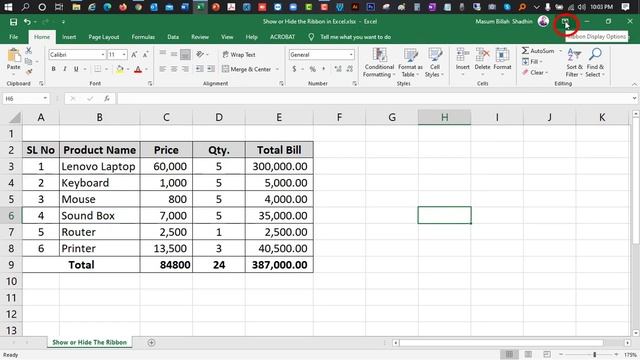Decrease font size with the smaller A

(x=145, y=54)
